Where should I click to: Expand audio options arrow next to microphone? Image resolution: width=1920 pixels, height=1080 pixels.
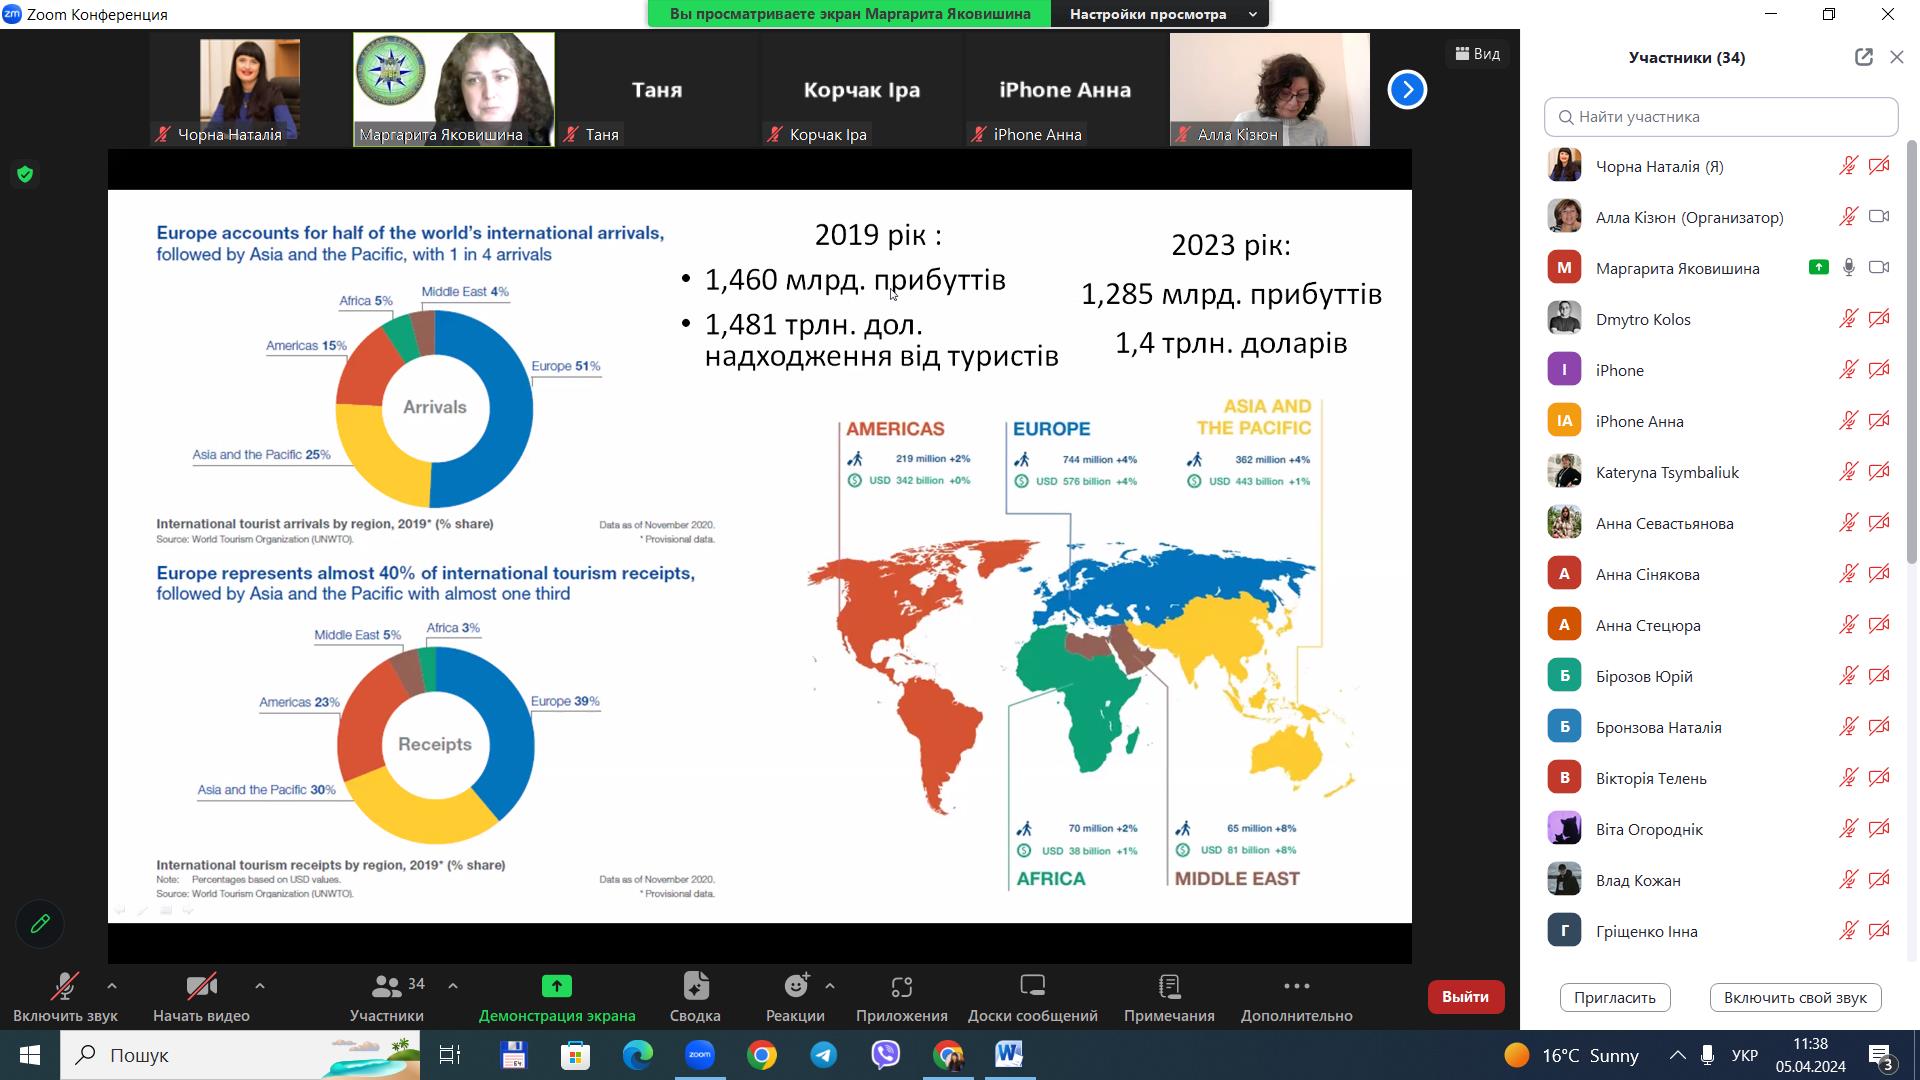(112, 986)
